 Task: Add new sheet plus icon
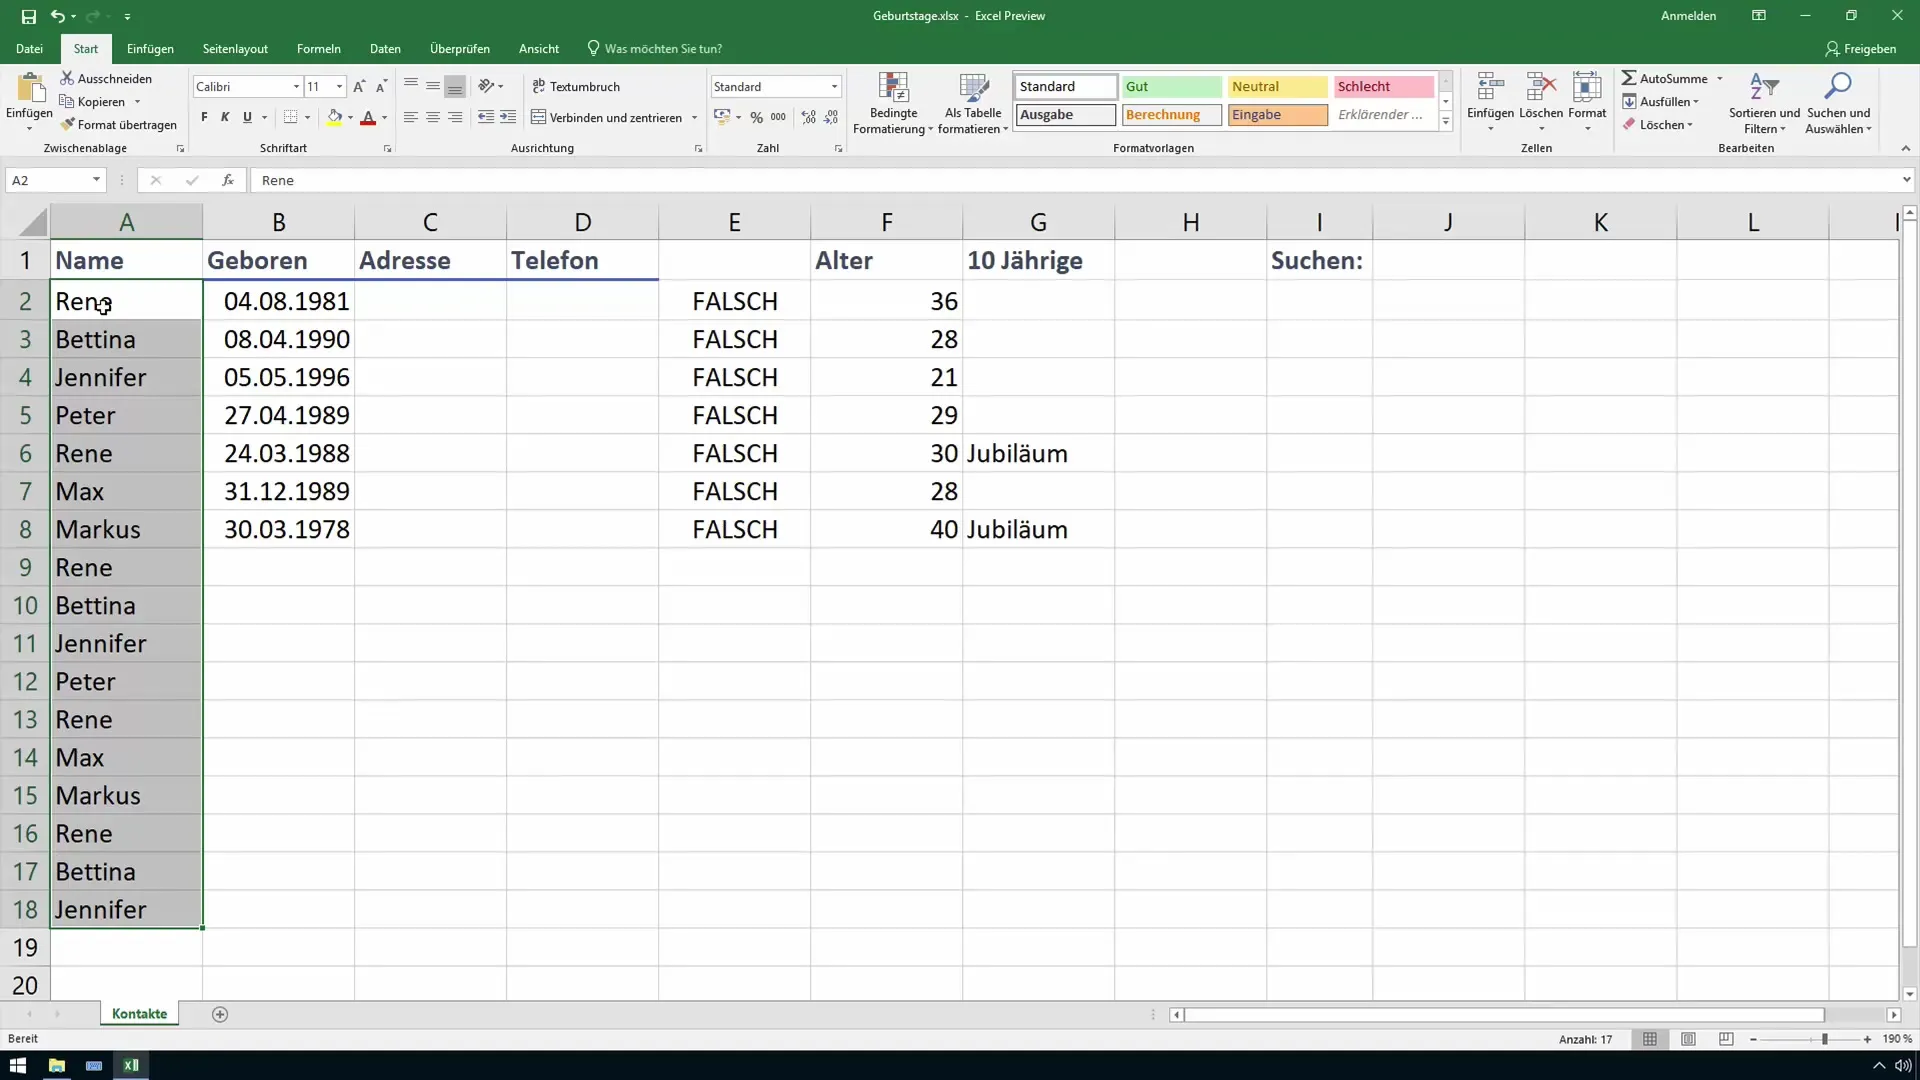(x=220, y=1014)
